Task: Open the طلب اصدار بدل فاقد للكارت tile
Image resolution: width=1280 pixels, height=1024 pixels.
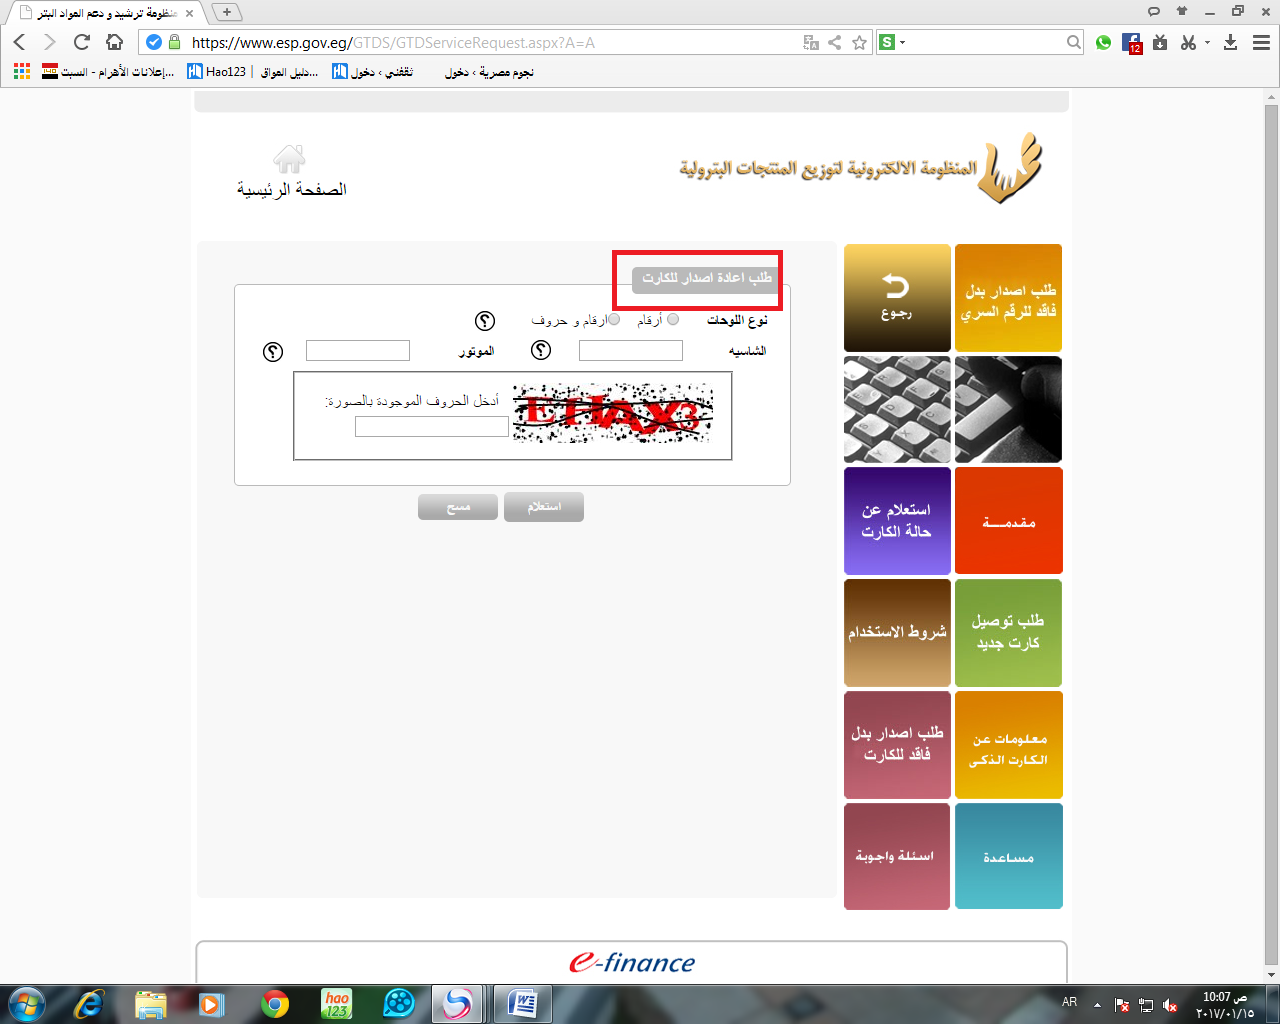Action: [897, 745]
